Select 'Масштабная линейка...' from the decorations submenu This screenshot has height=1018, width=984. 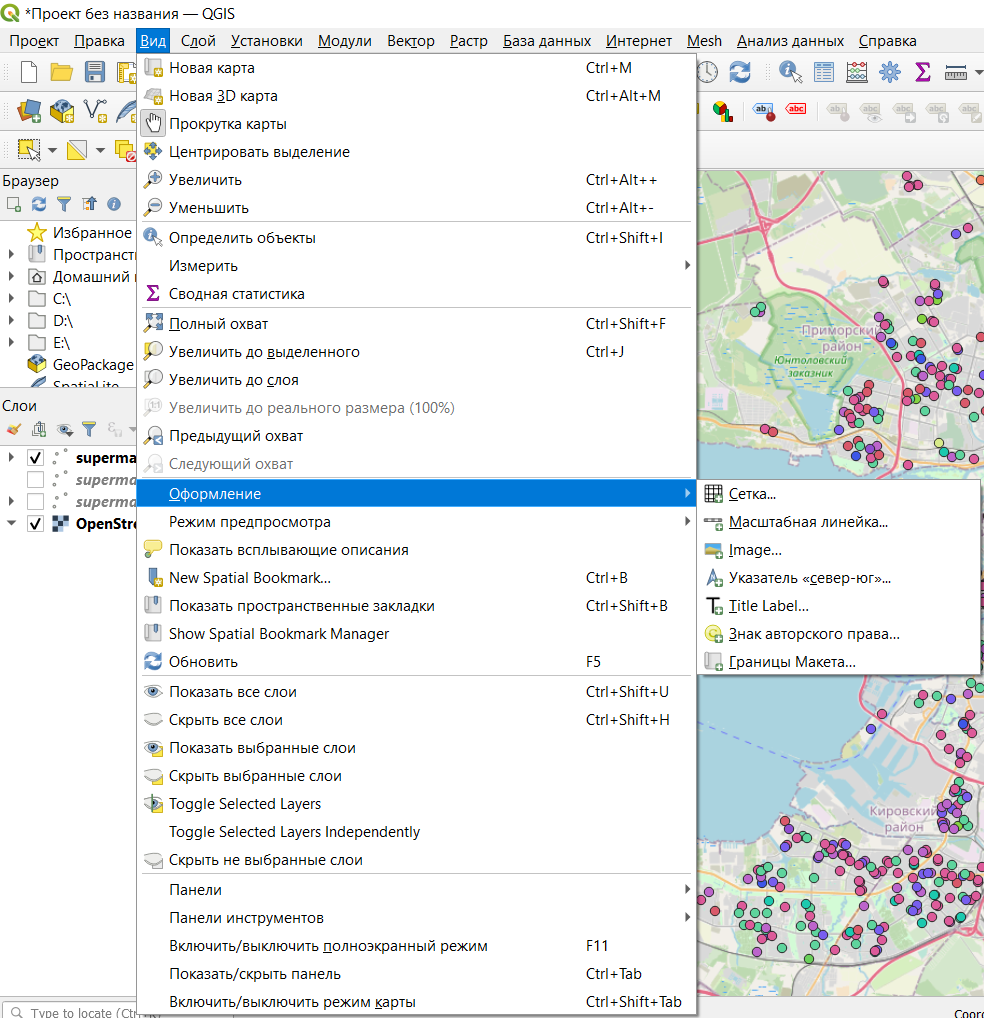pyautogui.click(x=808, y=522)
